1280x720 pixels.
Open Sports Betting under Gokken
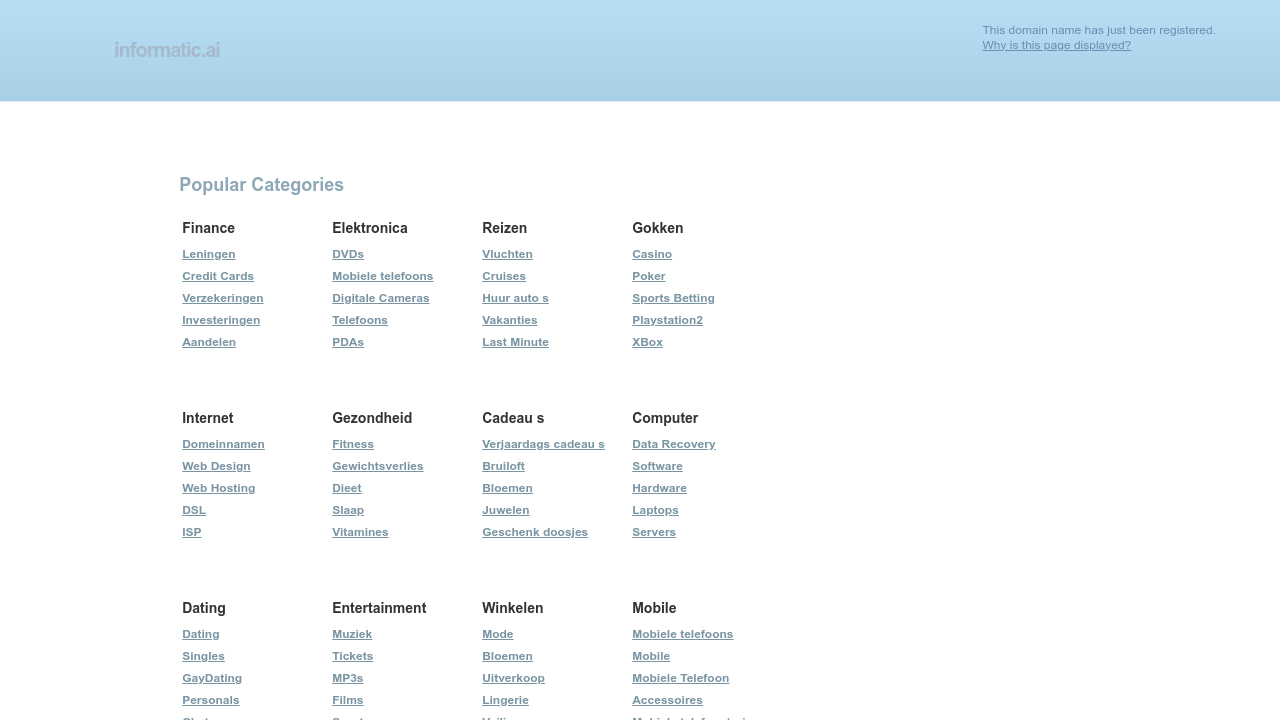[673, 298]
